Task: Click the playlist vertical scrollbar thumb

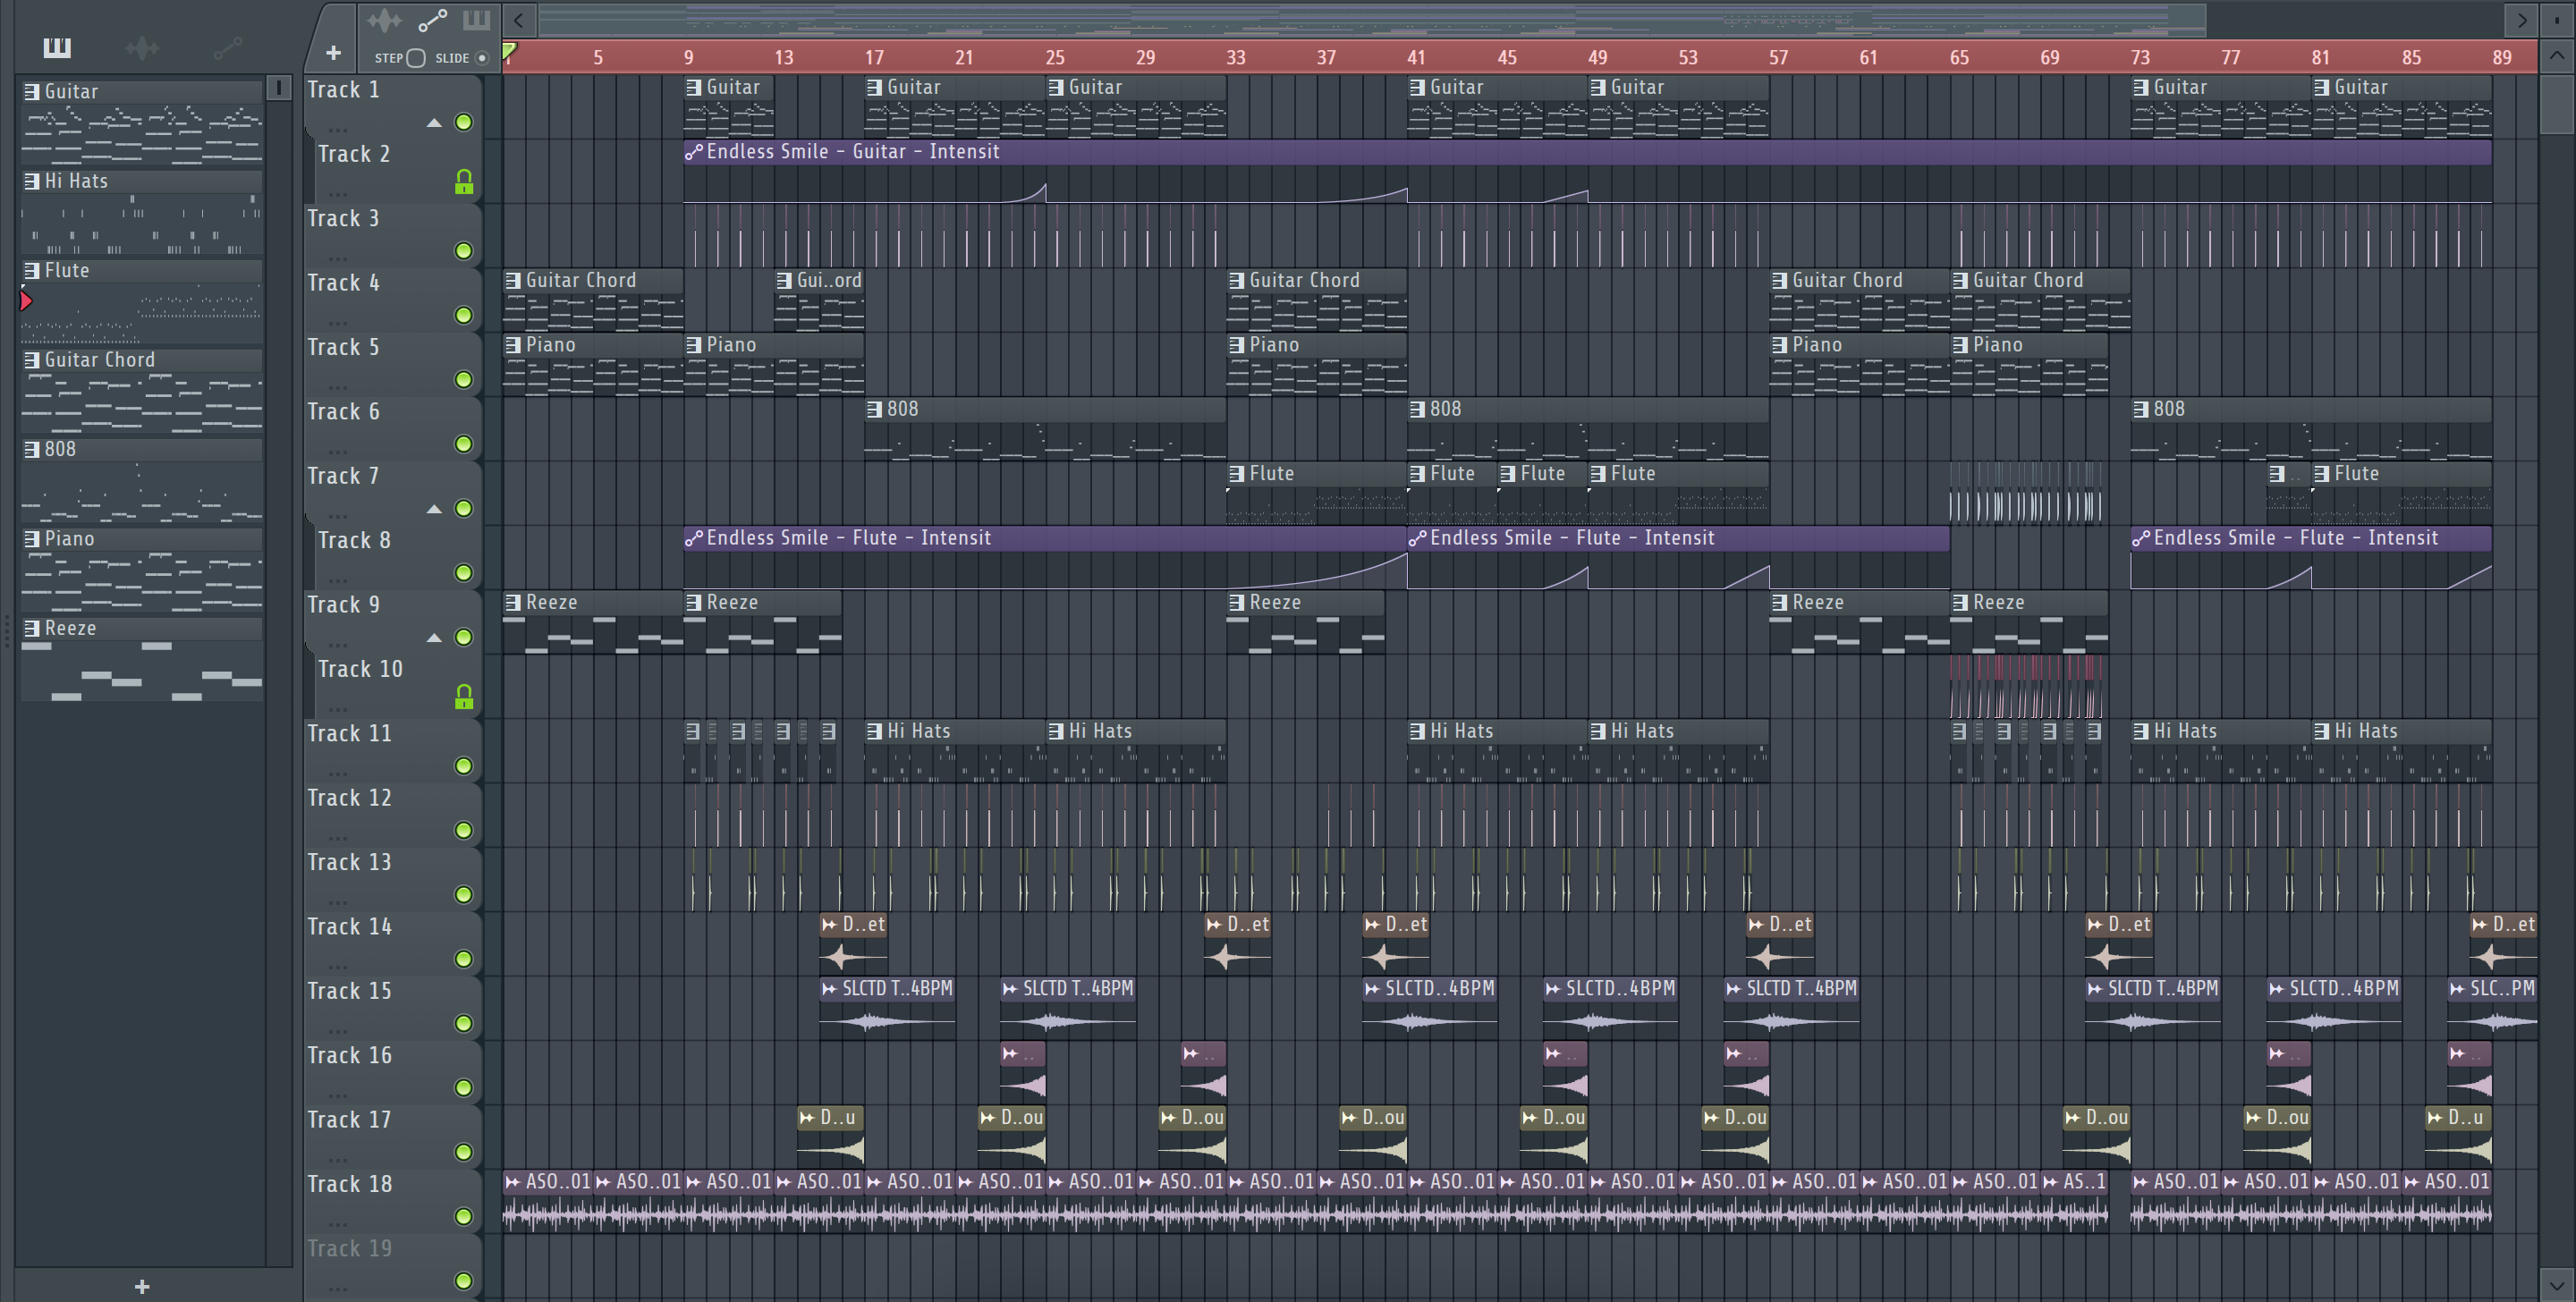Action: (2556, 103)
